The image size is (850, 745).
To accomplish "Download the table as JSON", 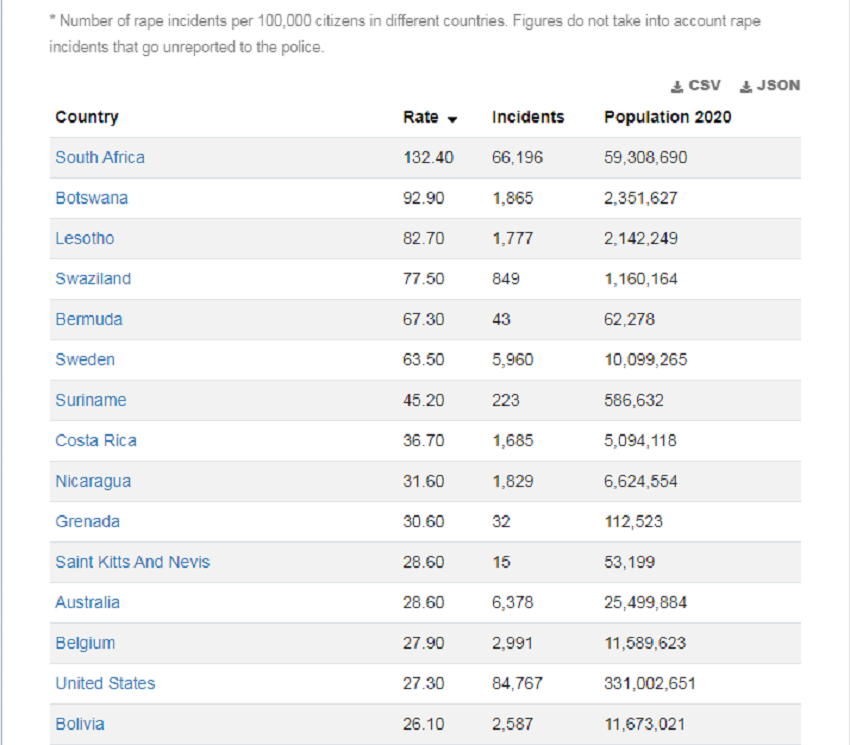I will [x=770, y=86].
